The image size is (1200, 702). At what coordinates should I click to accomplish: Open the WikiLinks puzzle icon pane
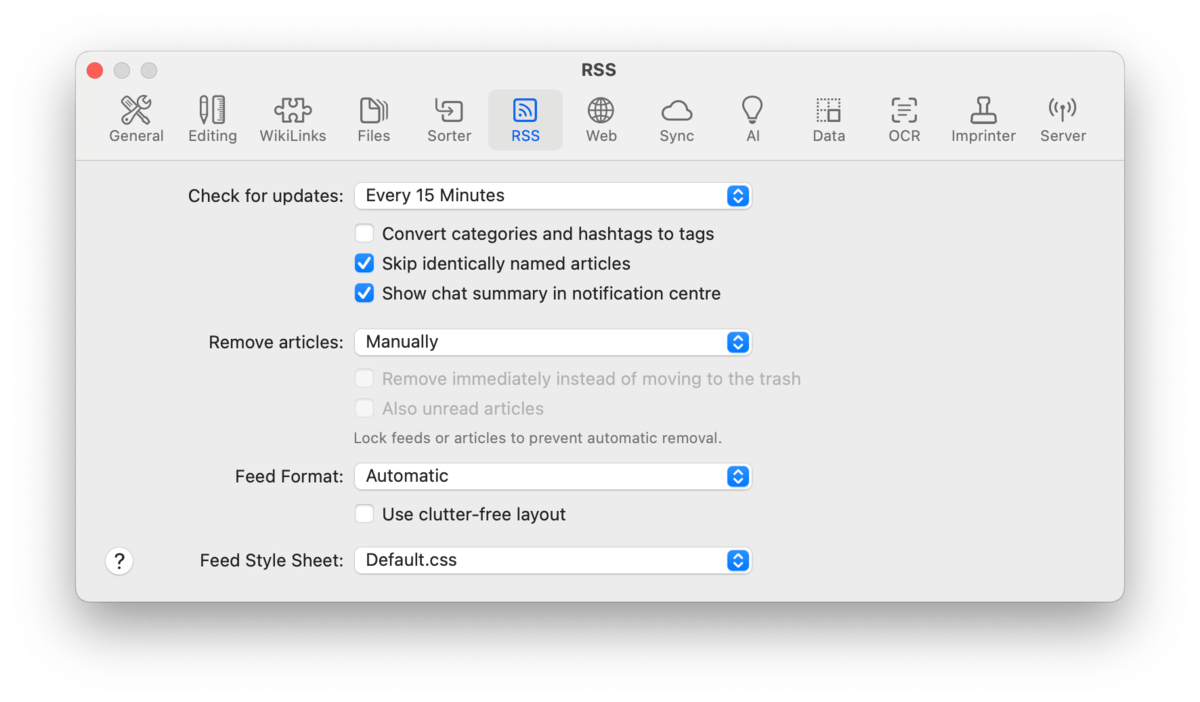coord(293,120)
